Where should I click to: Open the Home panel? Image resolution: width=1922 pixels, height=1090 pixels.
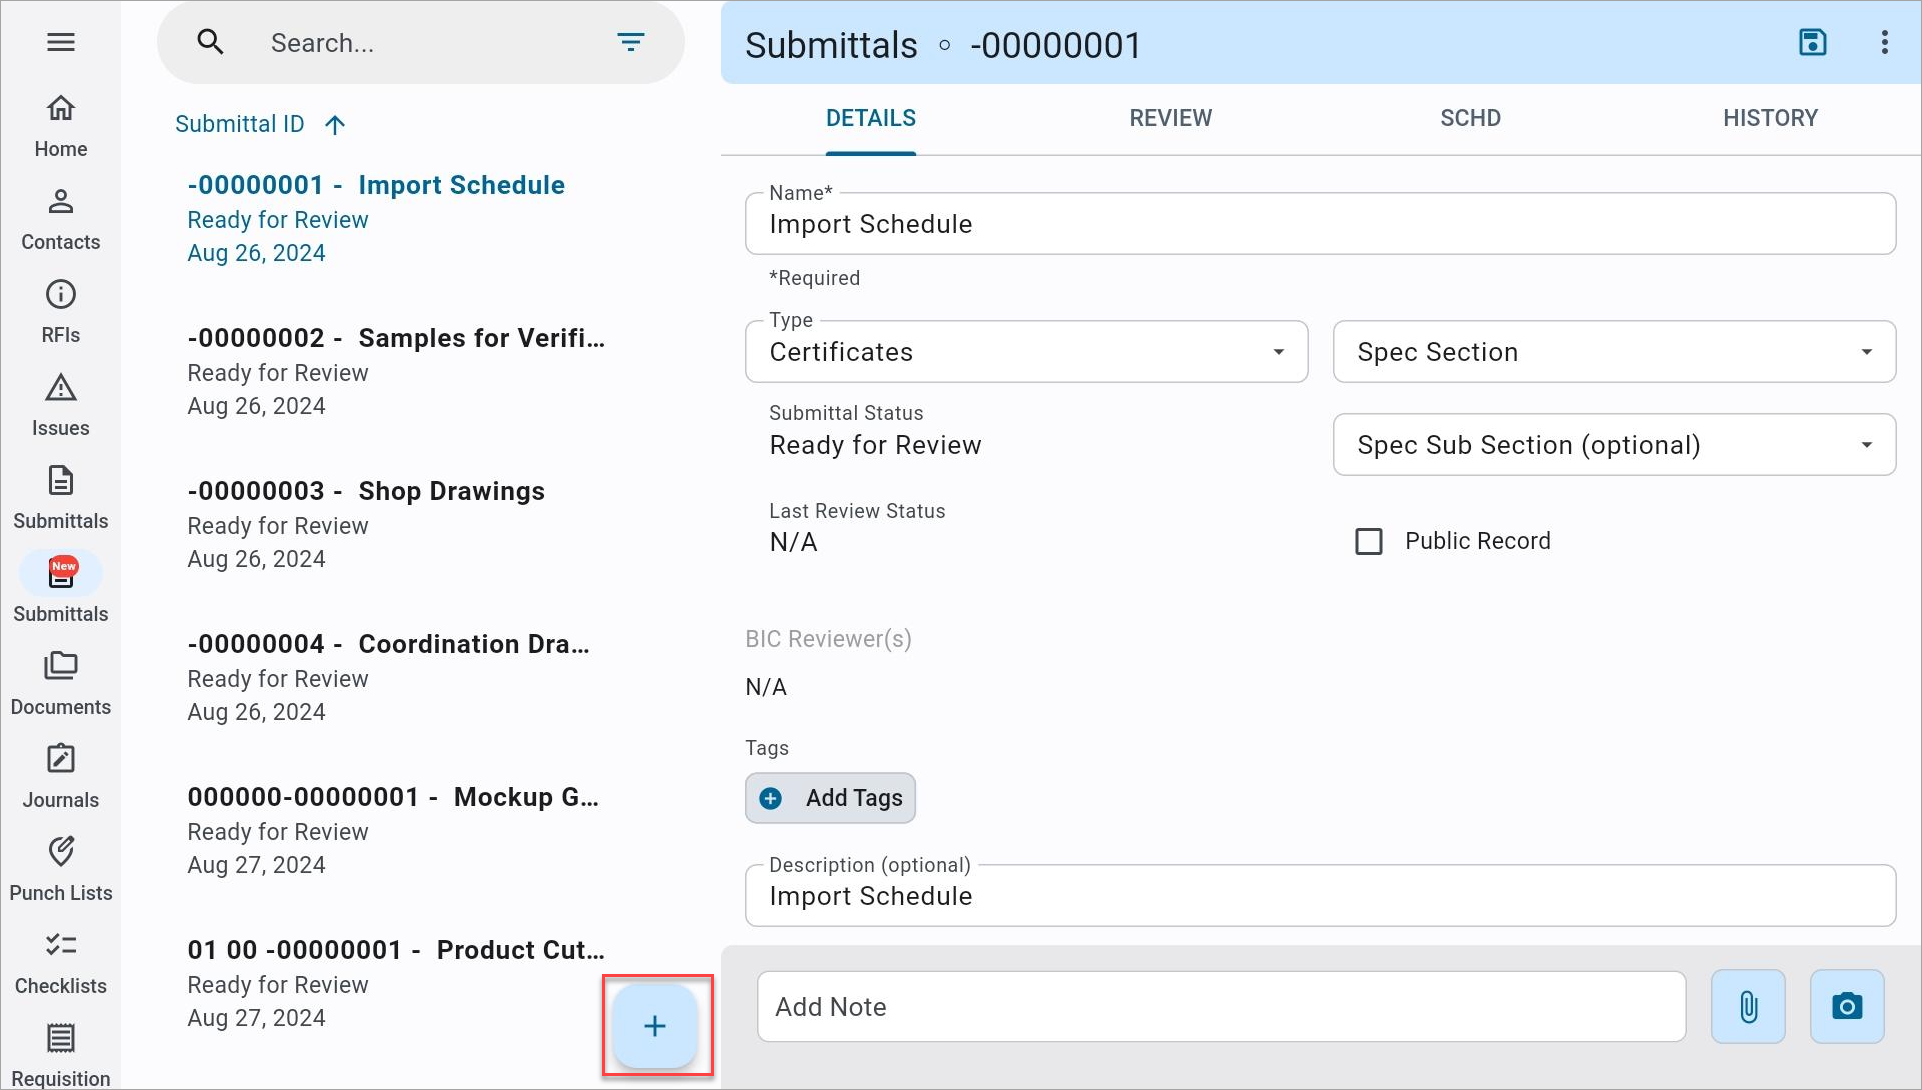[x=61, y=125]
